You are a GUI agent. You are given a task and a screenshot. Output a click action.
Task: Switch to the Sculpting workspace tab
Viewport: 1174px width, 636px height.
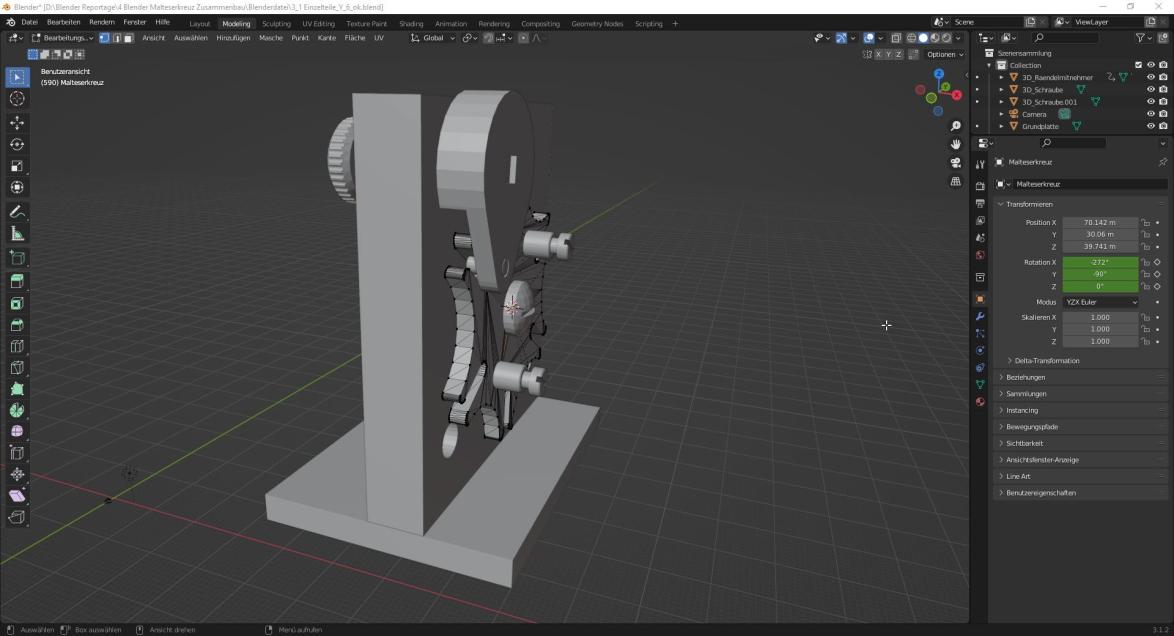point(276,23)
